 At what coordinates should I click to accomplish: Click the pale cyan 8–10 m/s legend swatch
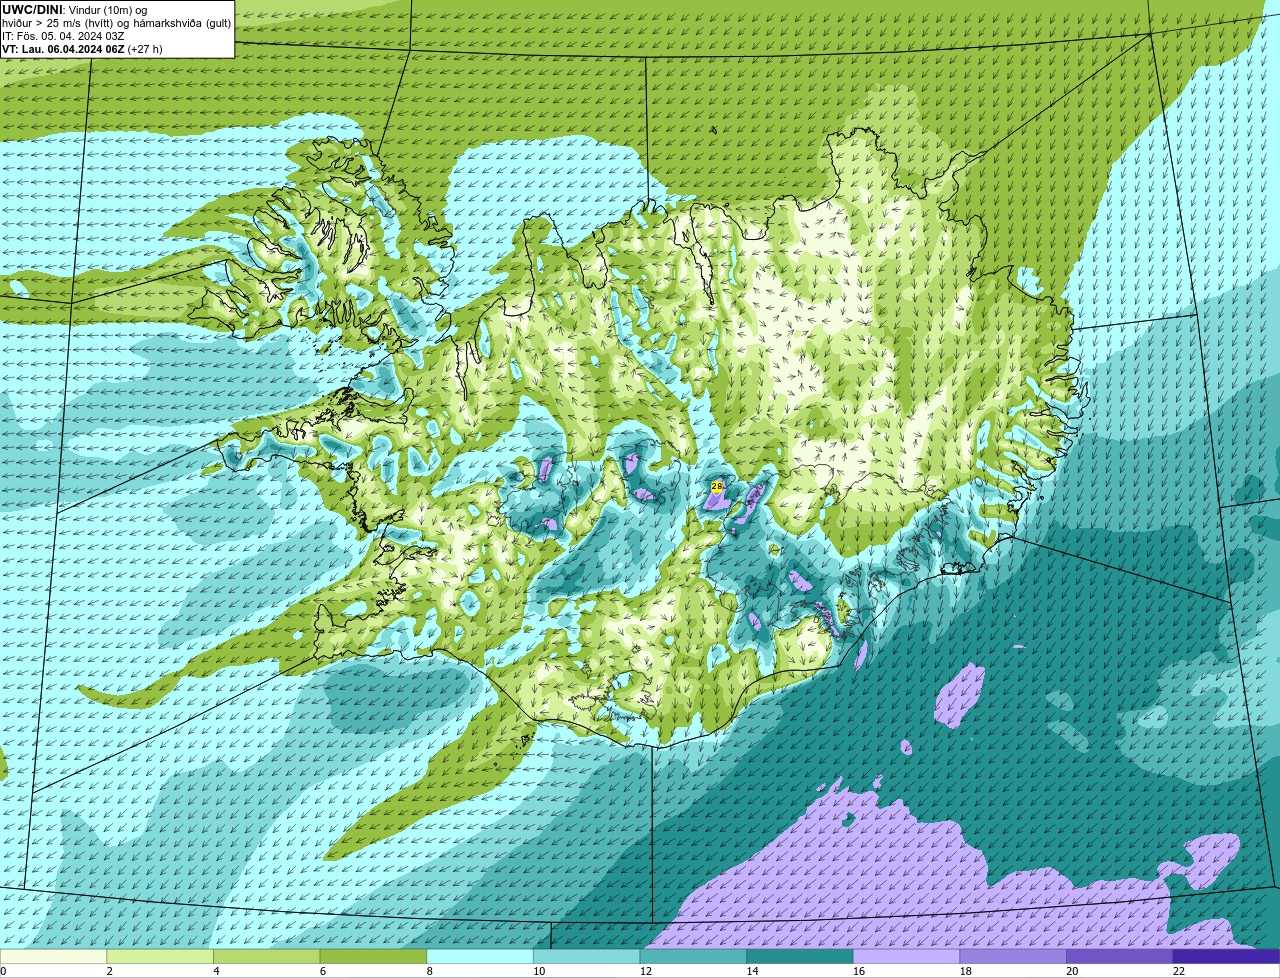(480, 956)
